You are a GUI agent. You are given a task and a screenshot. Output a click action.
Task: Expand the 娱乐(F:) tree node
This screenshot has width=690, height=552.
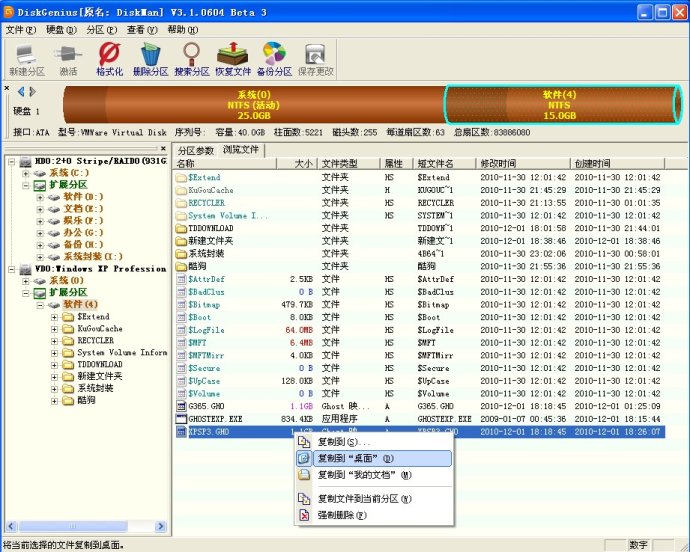point(40,221)
